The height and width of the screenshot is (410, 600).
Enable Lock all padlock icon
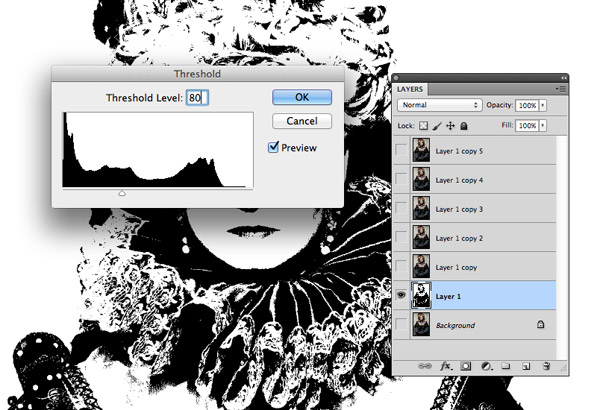click(464, 126)
